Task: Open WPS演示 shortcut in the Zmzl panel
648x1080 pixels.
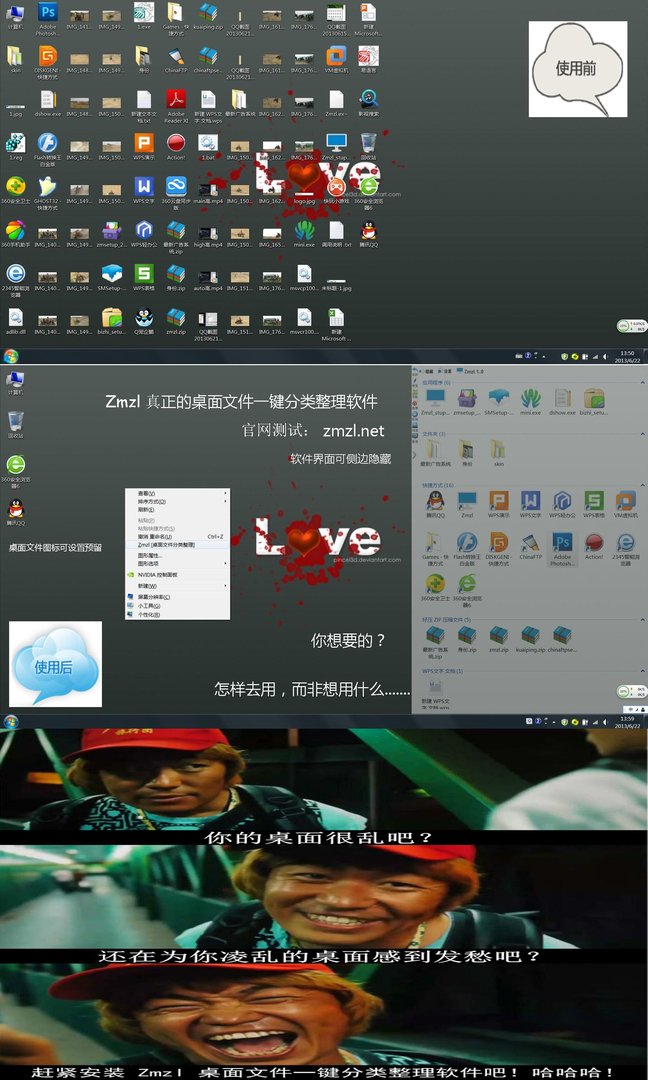Action: [x=498, y=502]
